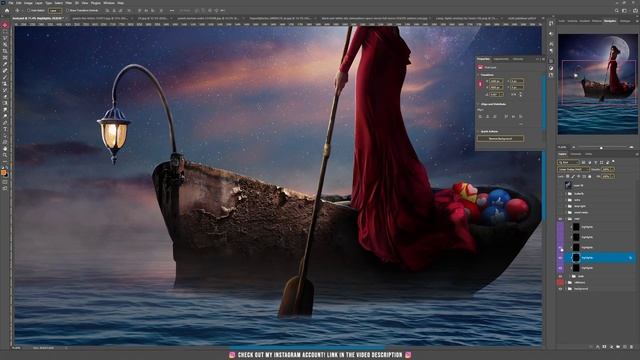The image size is (640, 360).
Task: Click the delete layer trash icon
Action: click(x=631, y=347)
